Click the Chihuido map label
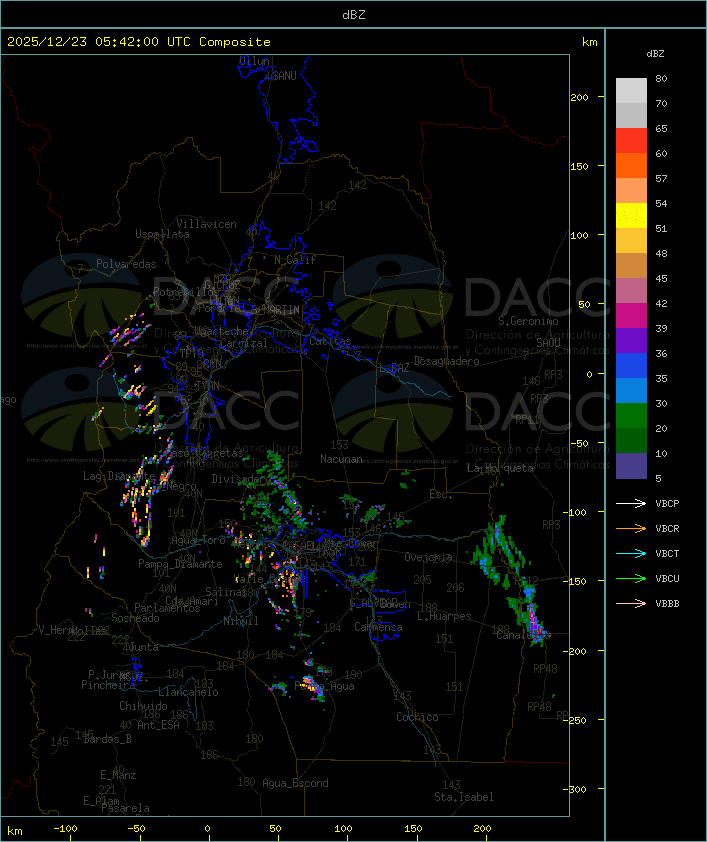707x842 pixels. (143, 706)
